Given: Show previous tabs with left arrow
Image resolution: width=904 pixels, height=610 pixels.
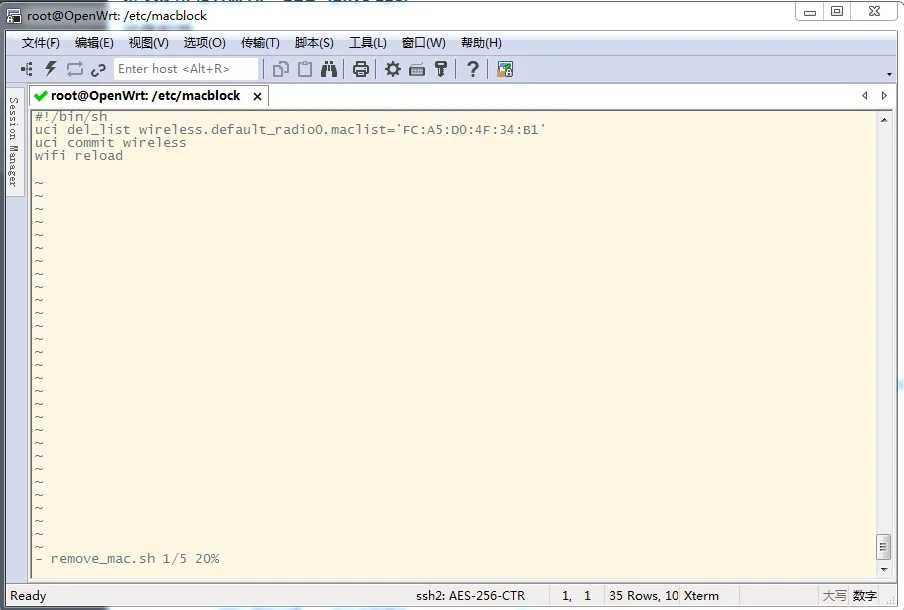Looking at the screenshot, I should tap(865, 96).
